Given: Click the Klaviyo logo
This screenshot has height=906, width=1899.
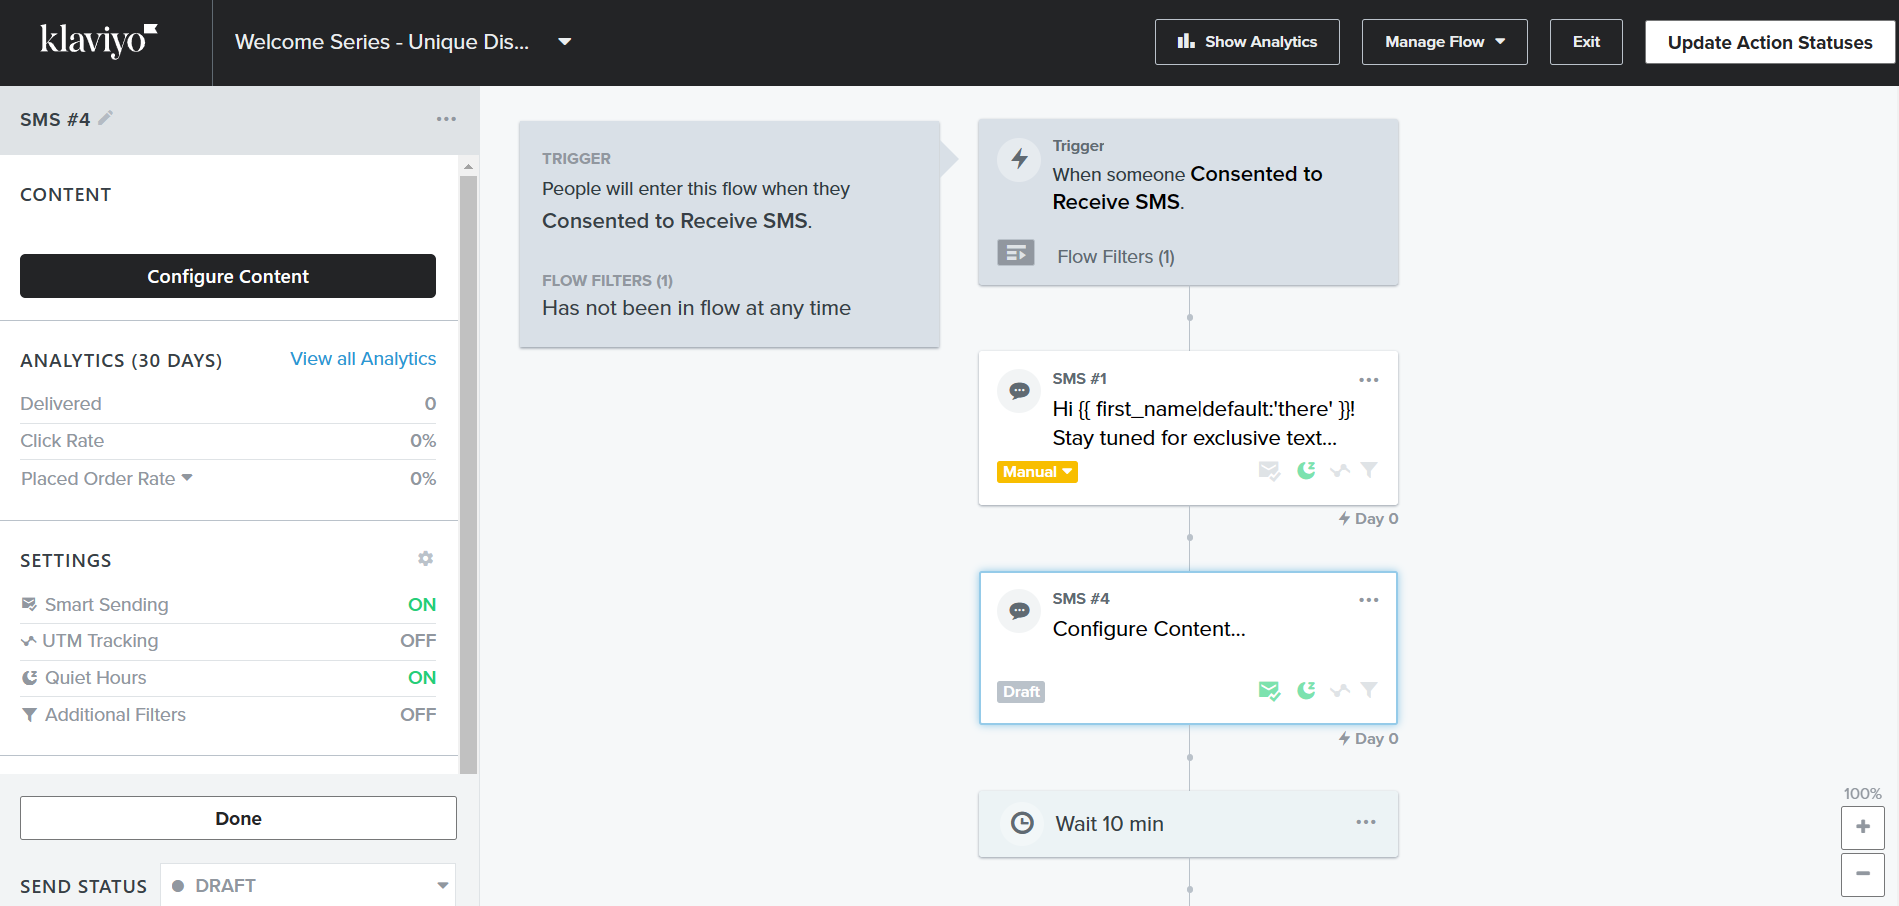Looking at the screenshot, I should pyautogui.click(x=98, y=40).
